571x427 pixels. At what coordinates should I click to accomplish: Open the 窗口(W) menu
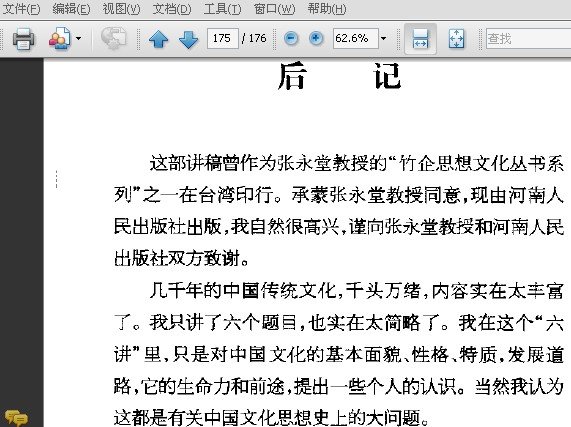tap(274, 8)
